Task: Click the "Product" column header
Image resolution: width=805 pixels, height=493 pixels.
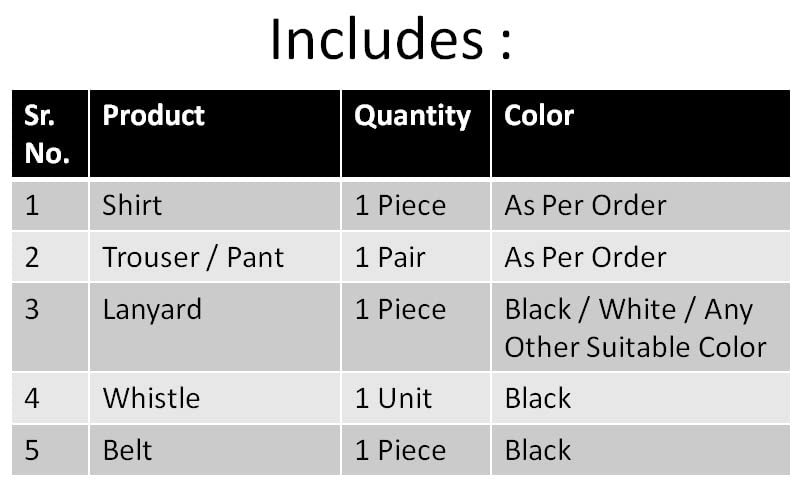Action: pyautogui.click(x=153, y=116)
